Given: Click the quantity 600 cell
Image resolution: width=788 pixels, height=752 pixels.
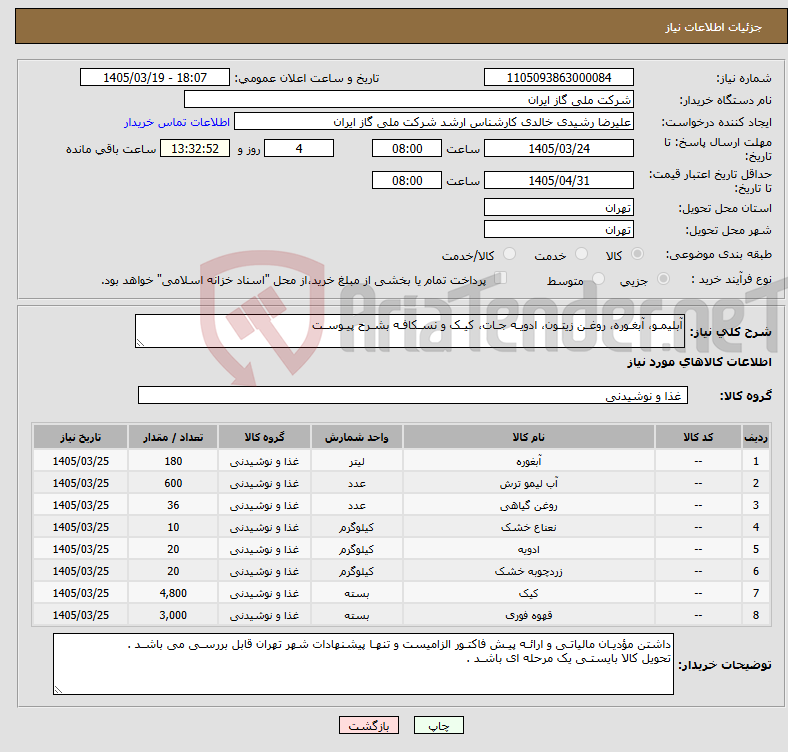Looking at the screenshot, I should [173, 483].
